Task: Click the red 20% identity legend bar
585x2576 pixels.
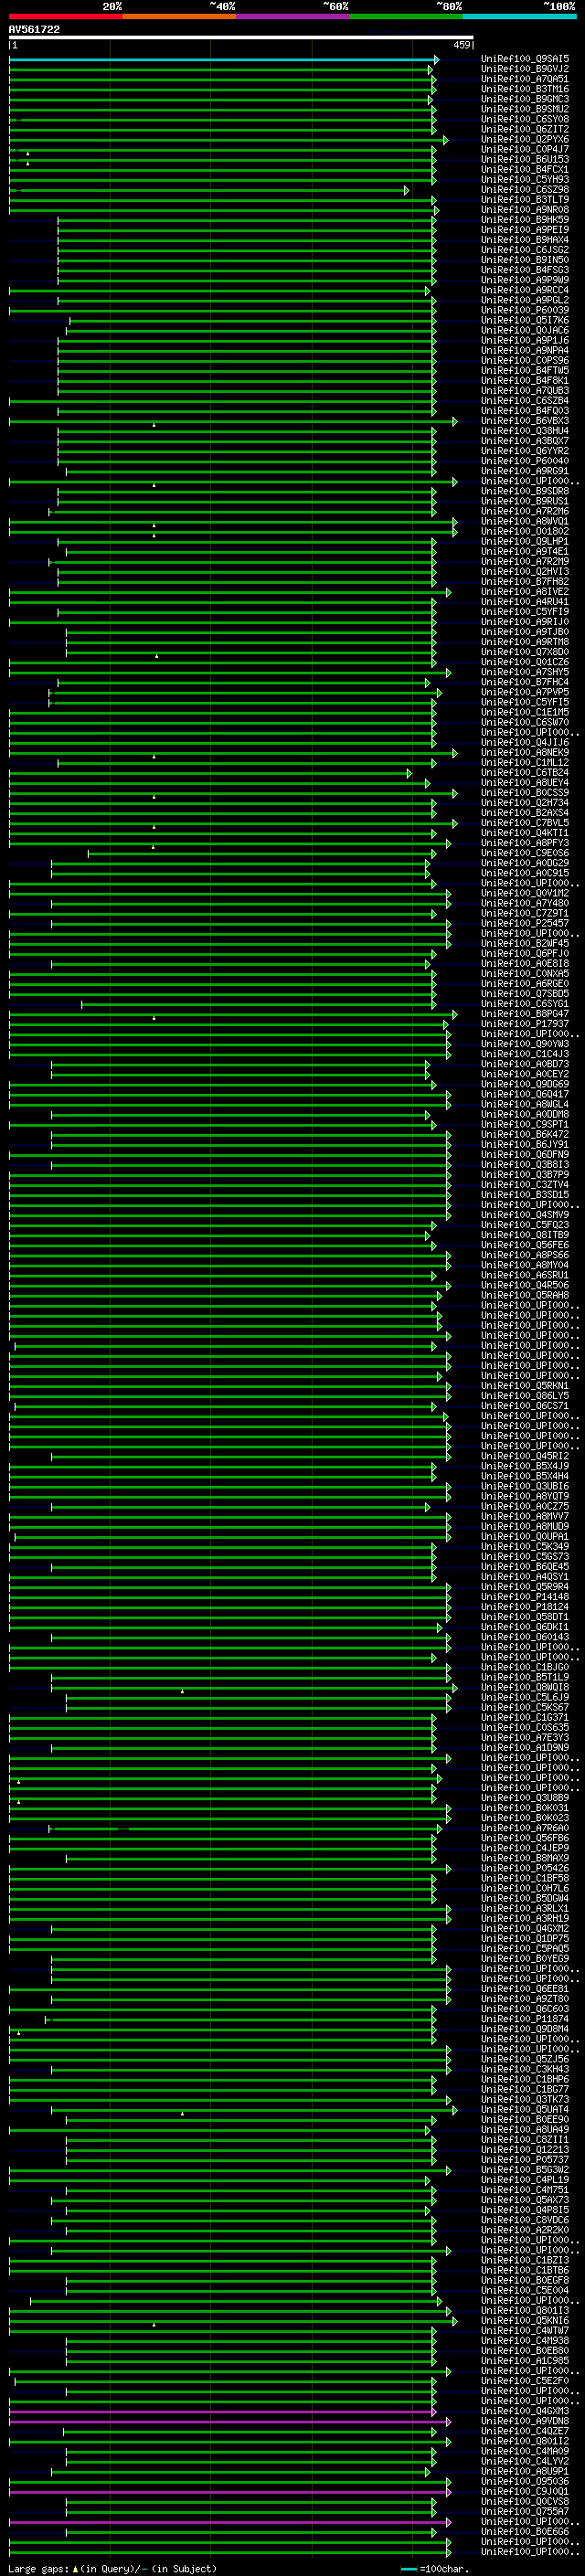Action: coord(66,16)
